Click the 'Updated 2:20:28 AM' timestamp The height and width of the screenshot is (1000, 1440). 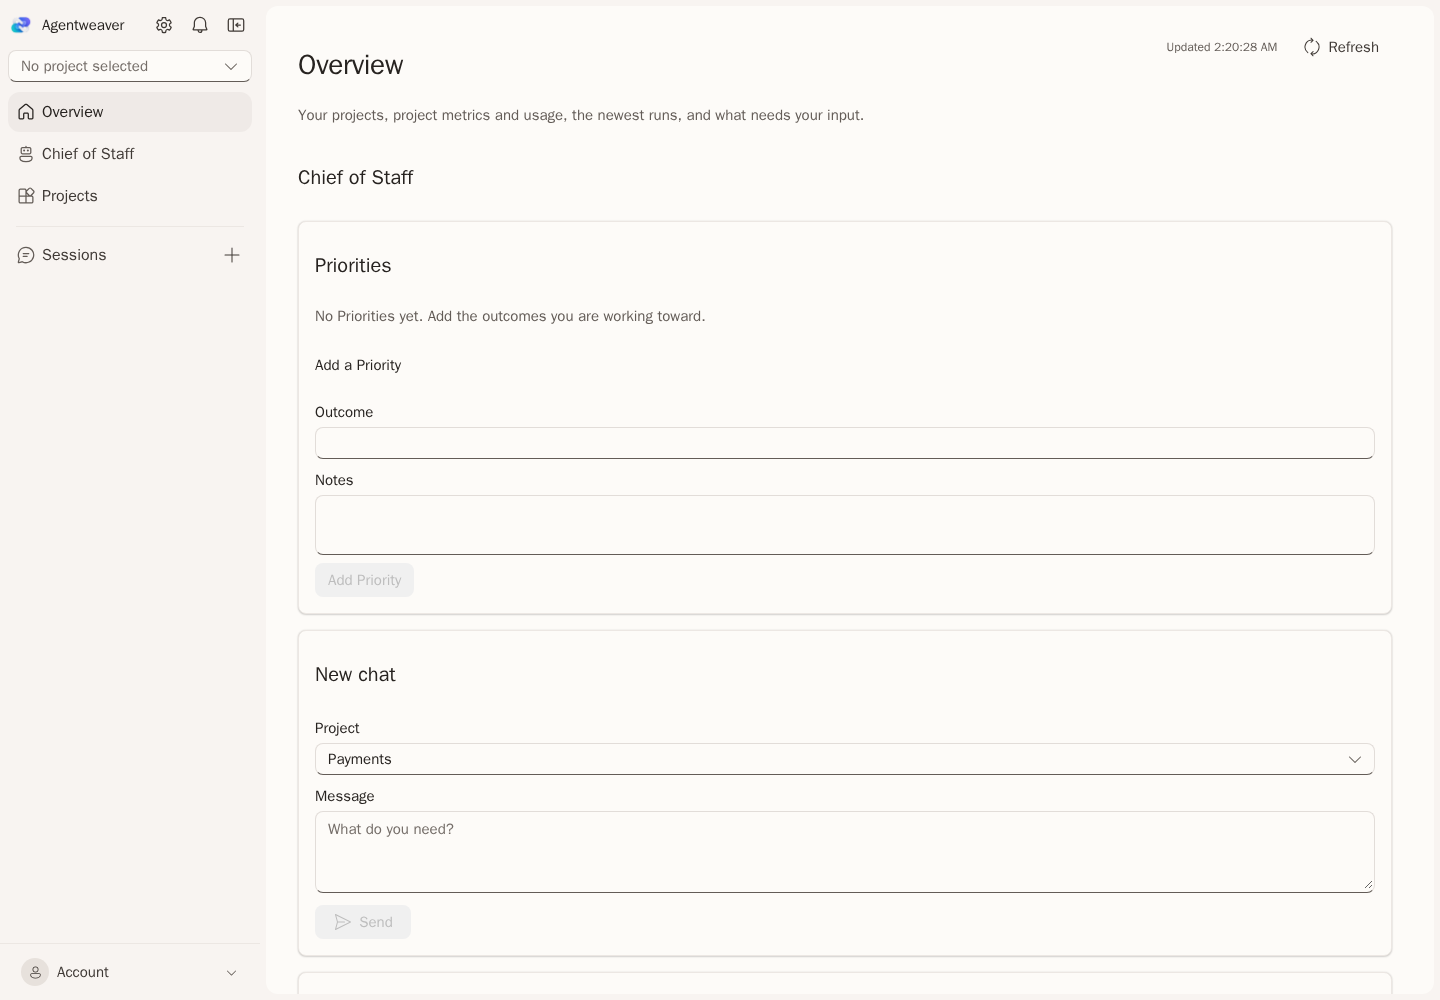[x=1222, y=47]
